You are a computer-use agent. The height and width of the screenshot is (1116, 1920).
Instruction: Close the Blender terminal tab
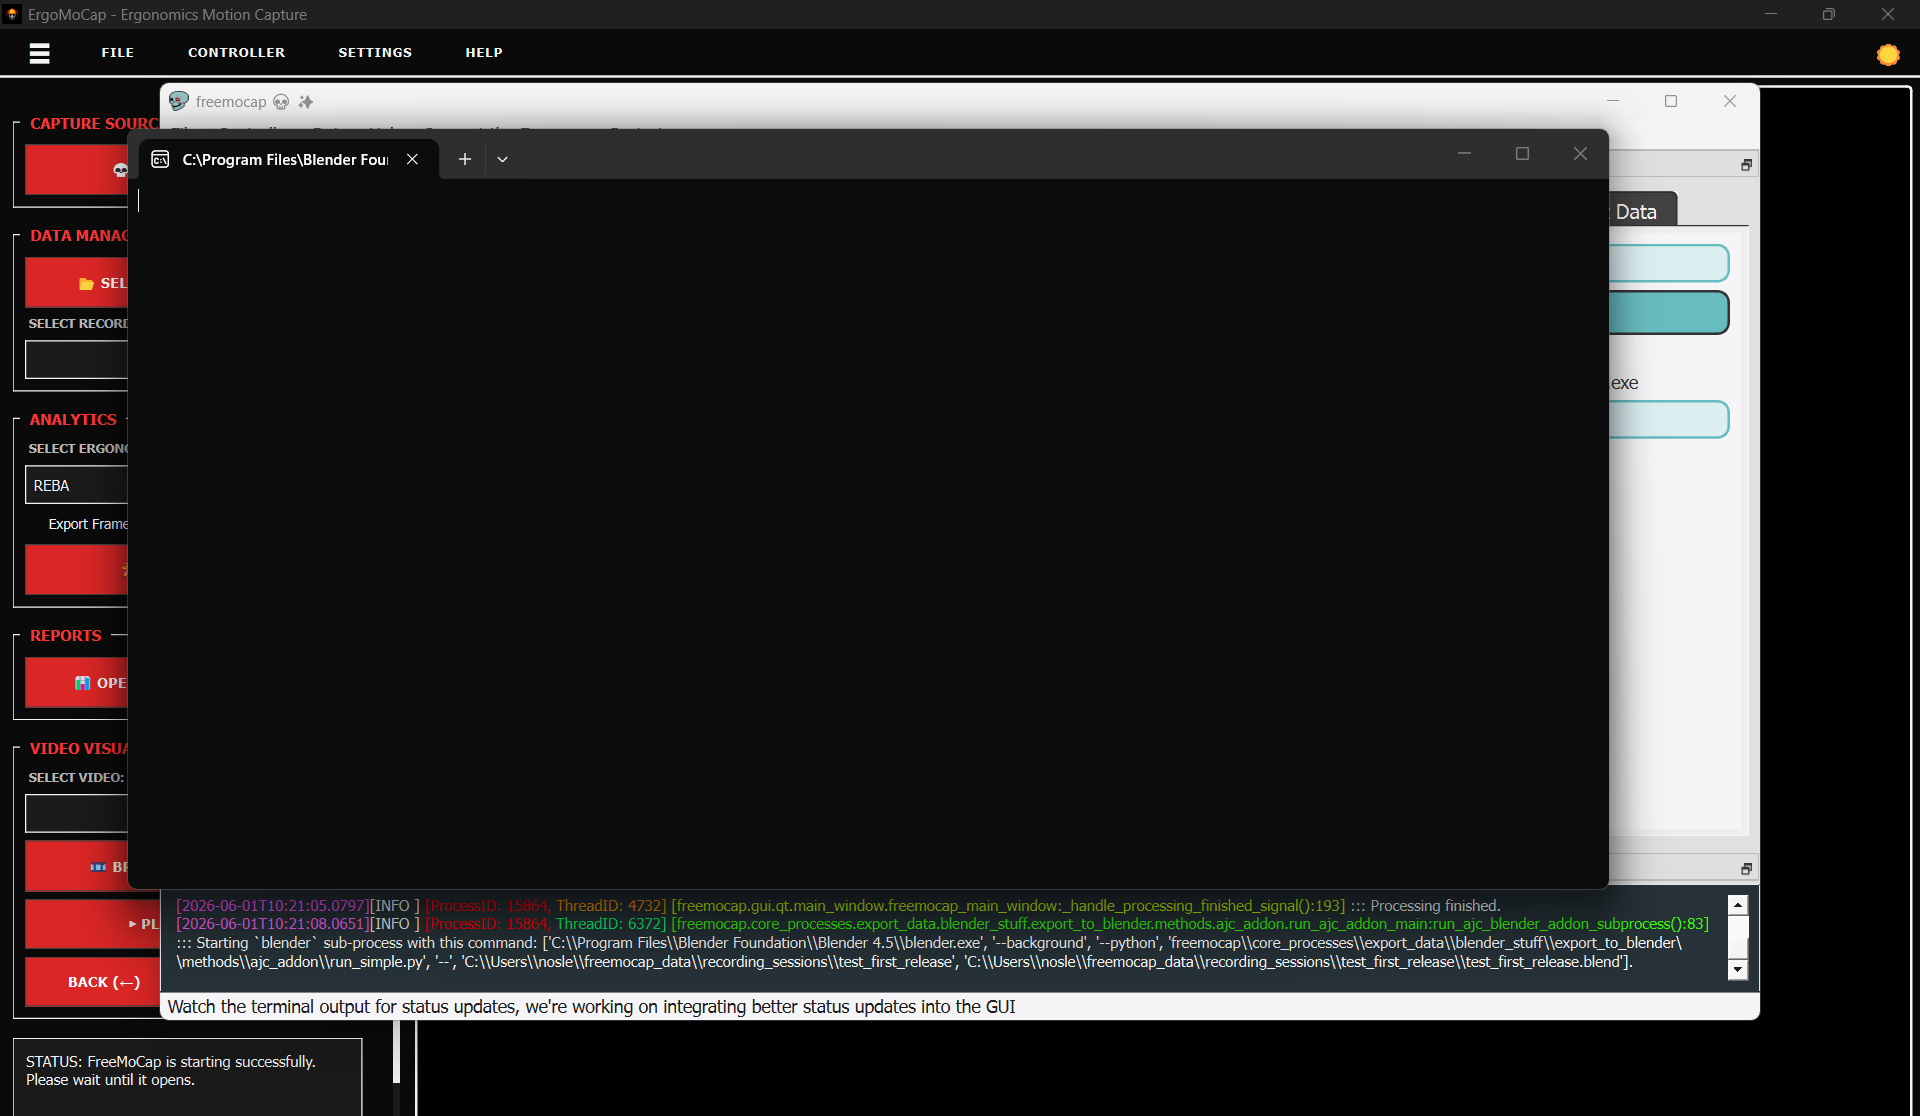[412, 159]
